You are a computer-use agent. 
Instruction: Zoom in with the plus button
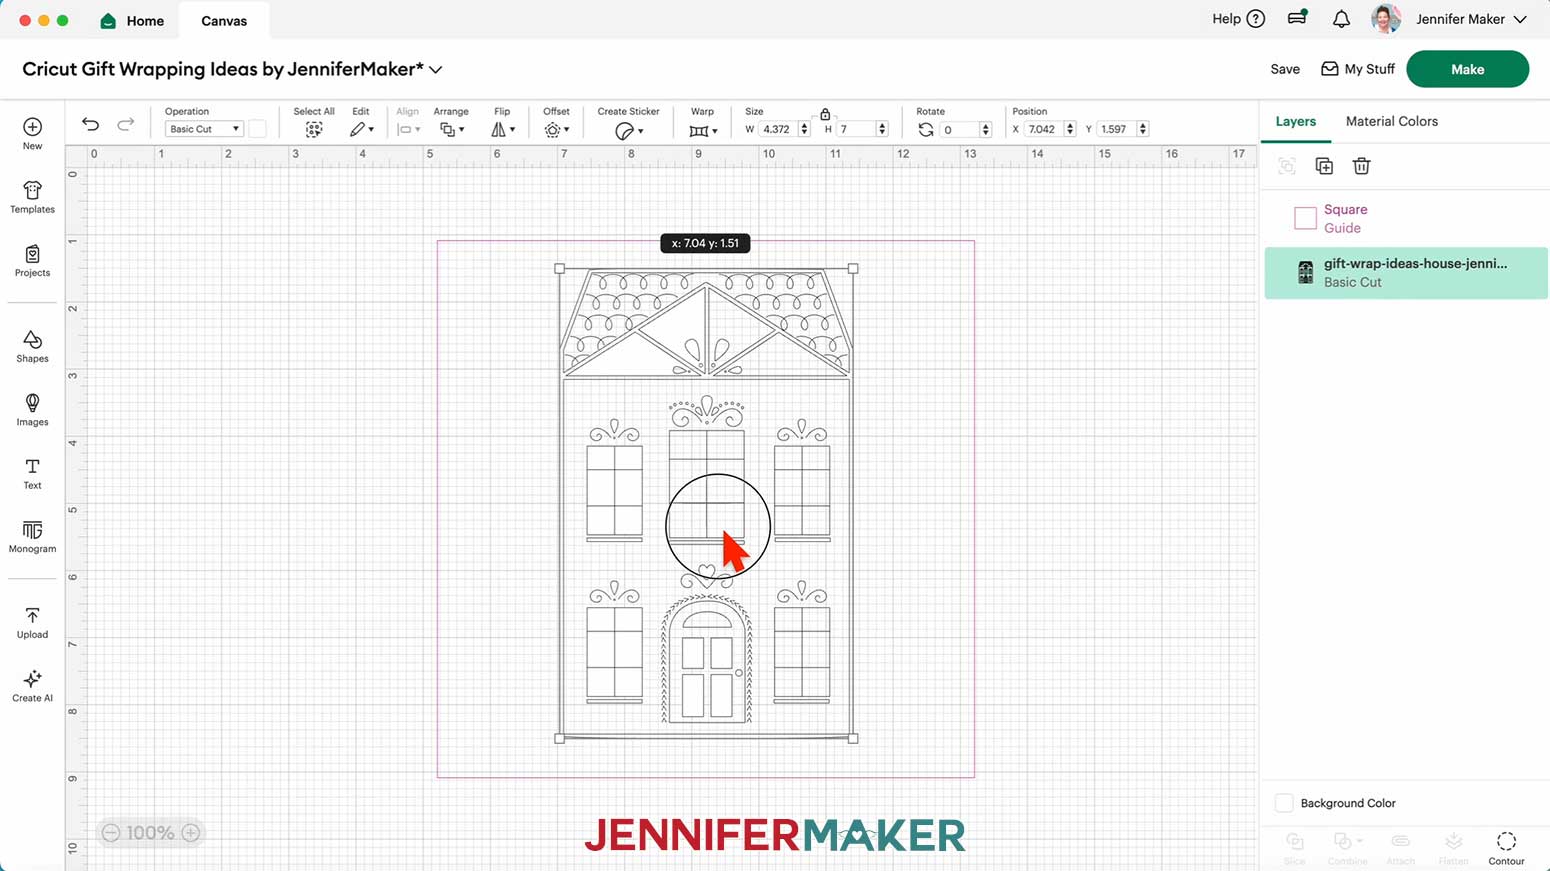pos(191,833)
